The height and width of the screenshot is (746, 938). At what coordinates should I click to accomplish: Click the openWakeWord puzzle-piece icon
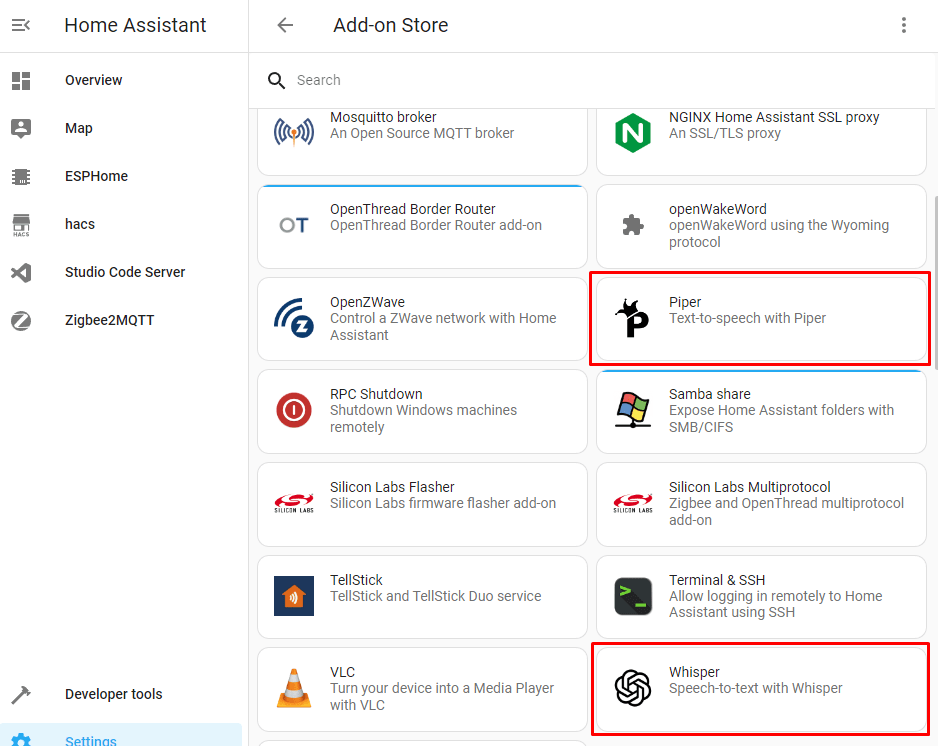click(633, 226)
